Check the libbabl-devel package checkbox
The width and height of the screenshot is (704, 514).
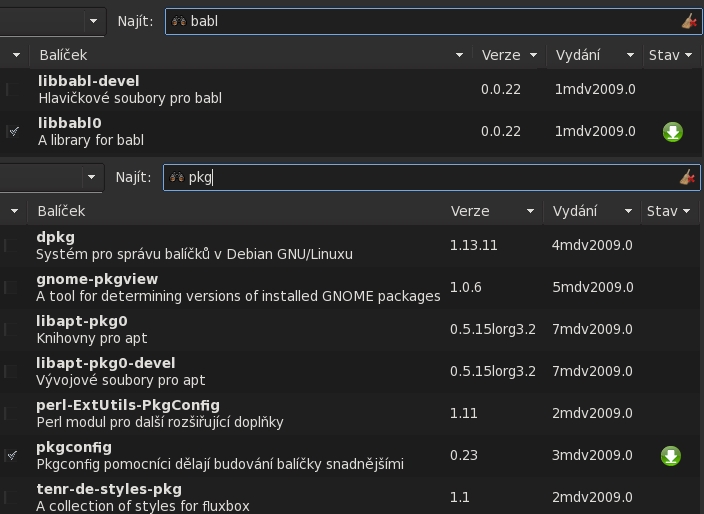tap(12, 89)
